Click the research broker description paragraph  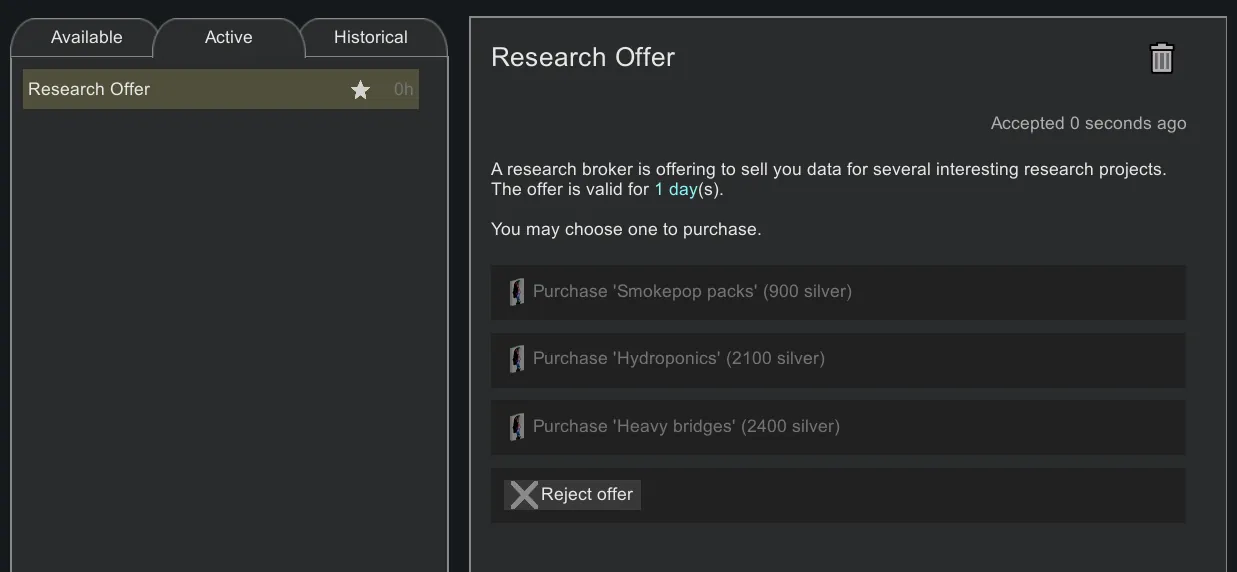coord(828,170)
